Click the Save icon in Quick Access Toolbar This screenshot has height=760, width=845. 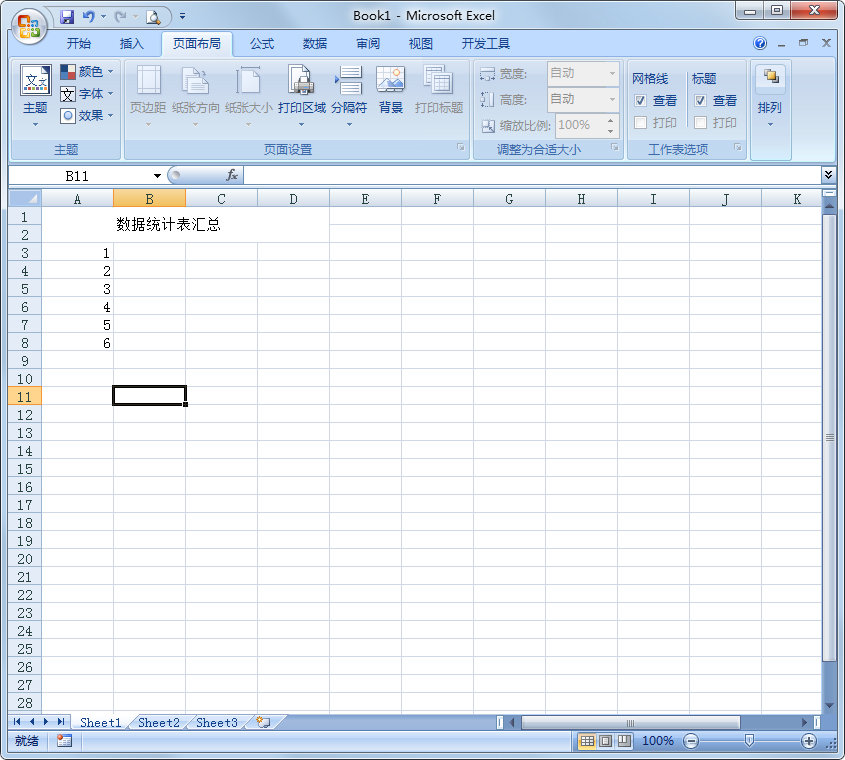(x=66, y=15)
